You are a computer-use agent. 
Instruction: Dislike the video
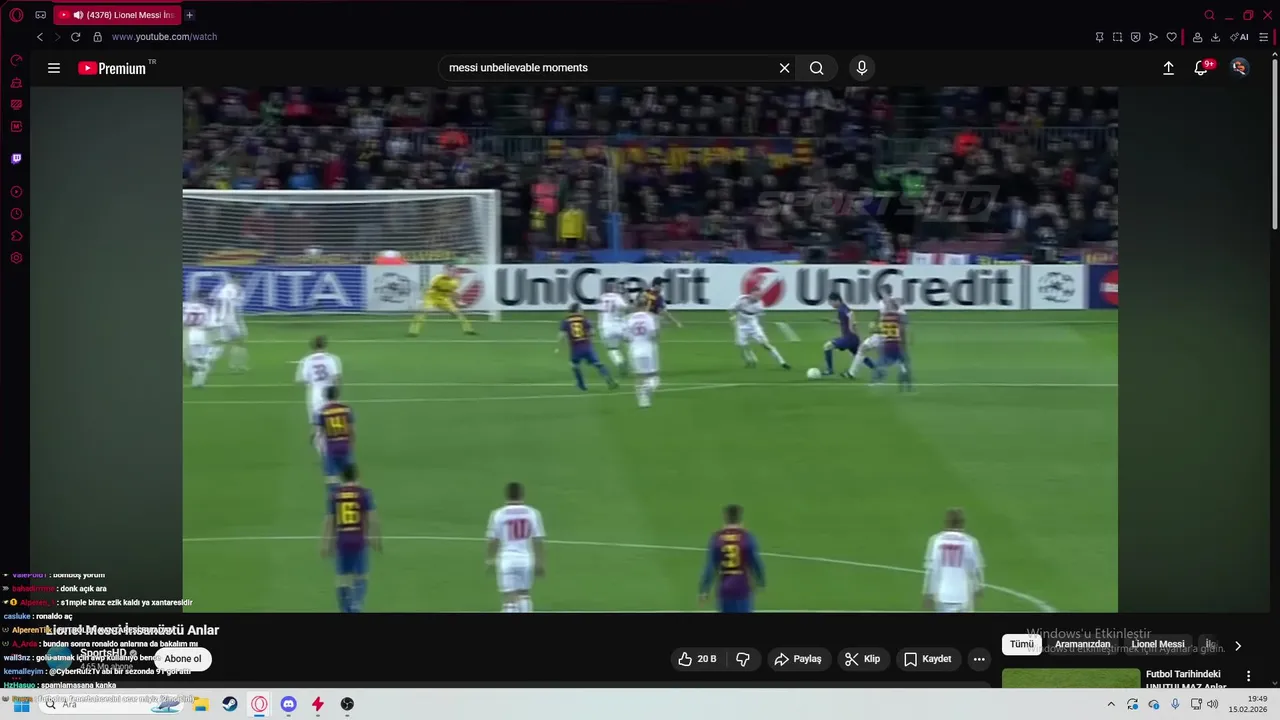pyautogui.click(x=743, y=659)
